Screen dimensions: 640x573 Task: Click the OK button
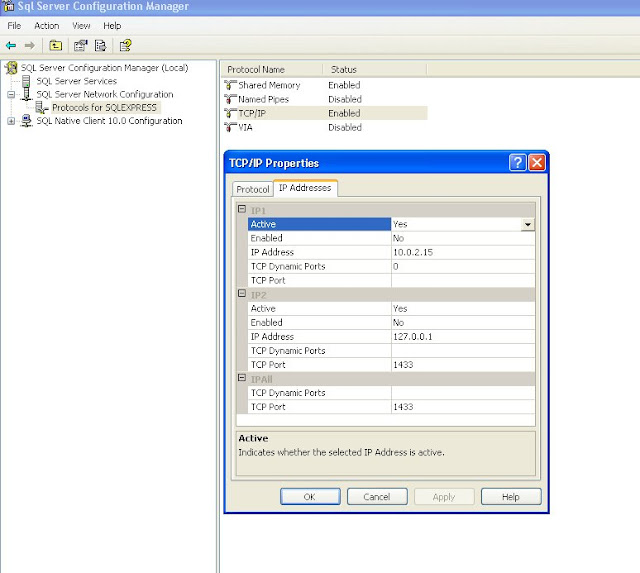[310, 497]
